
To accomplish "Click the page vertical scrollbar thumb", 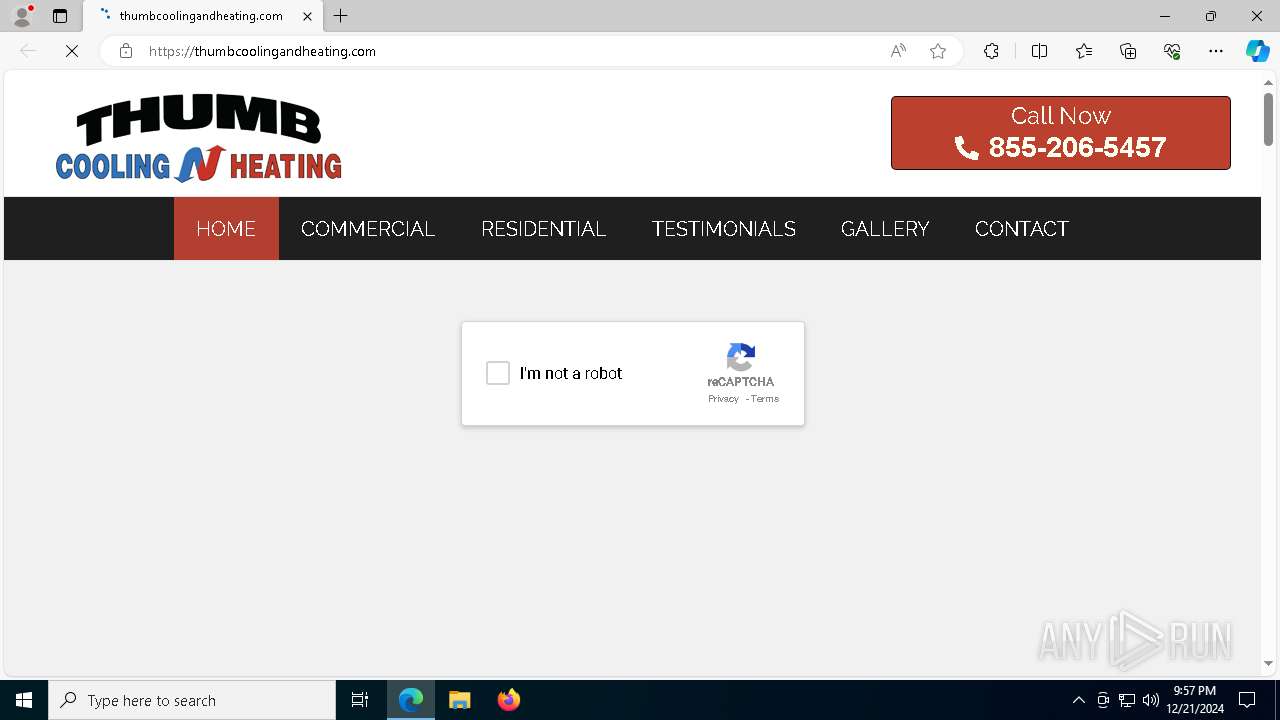I will (1268, 119).
